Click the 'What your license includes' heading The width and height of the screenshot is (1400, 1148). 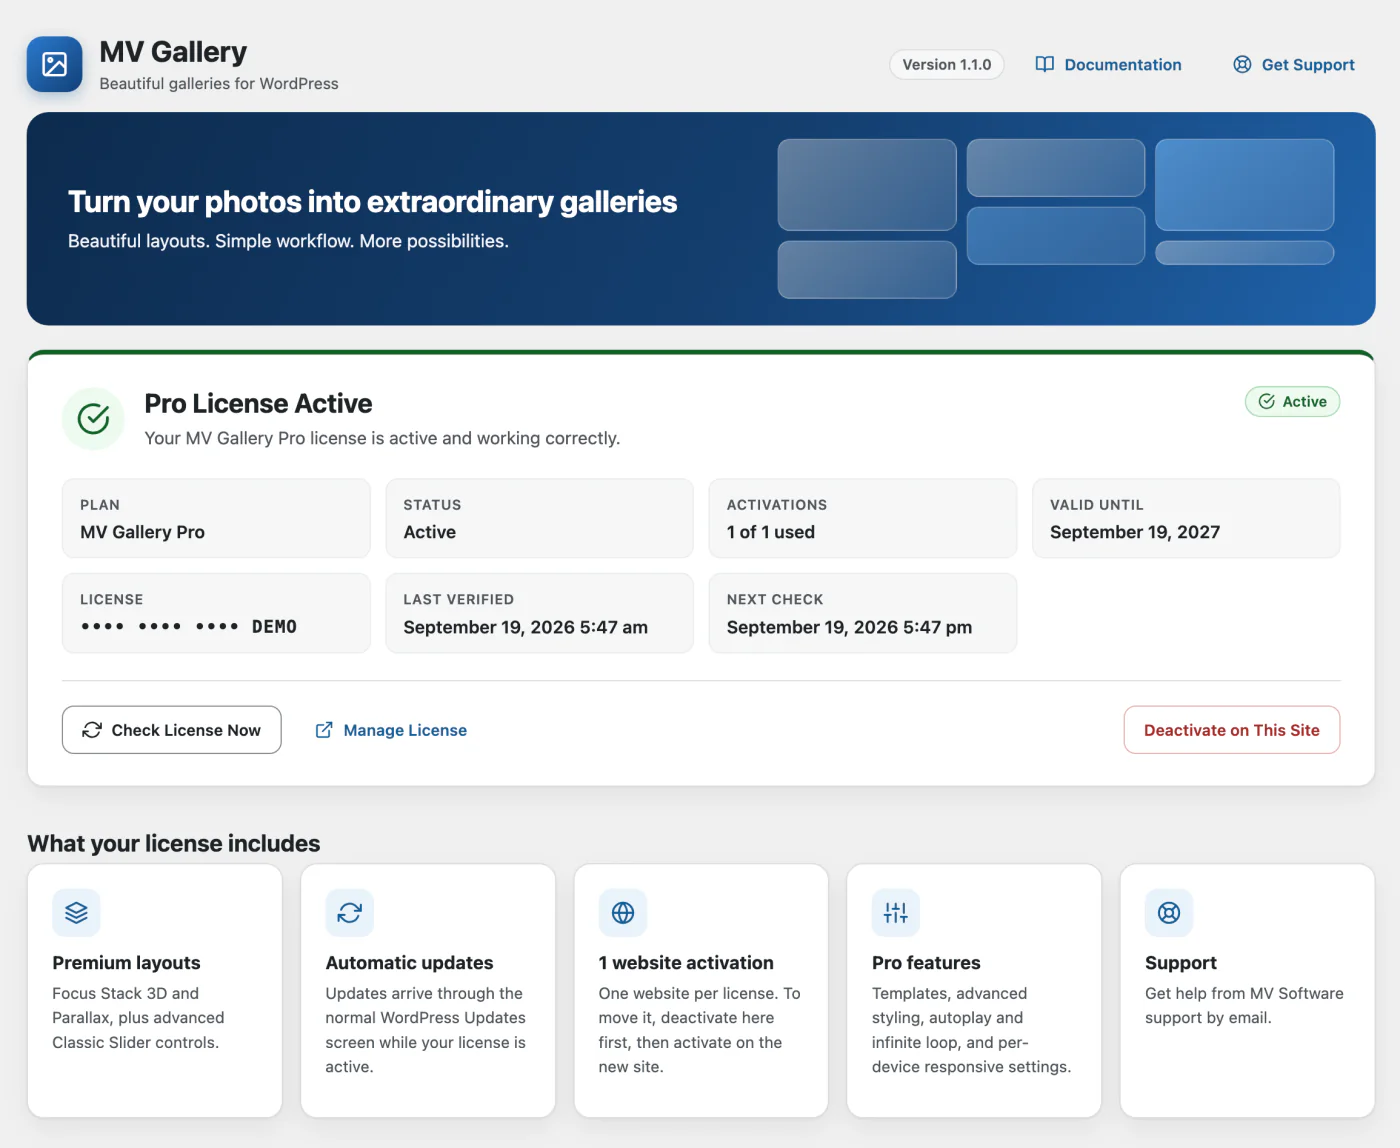pos(174,843)
